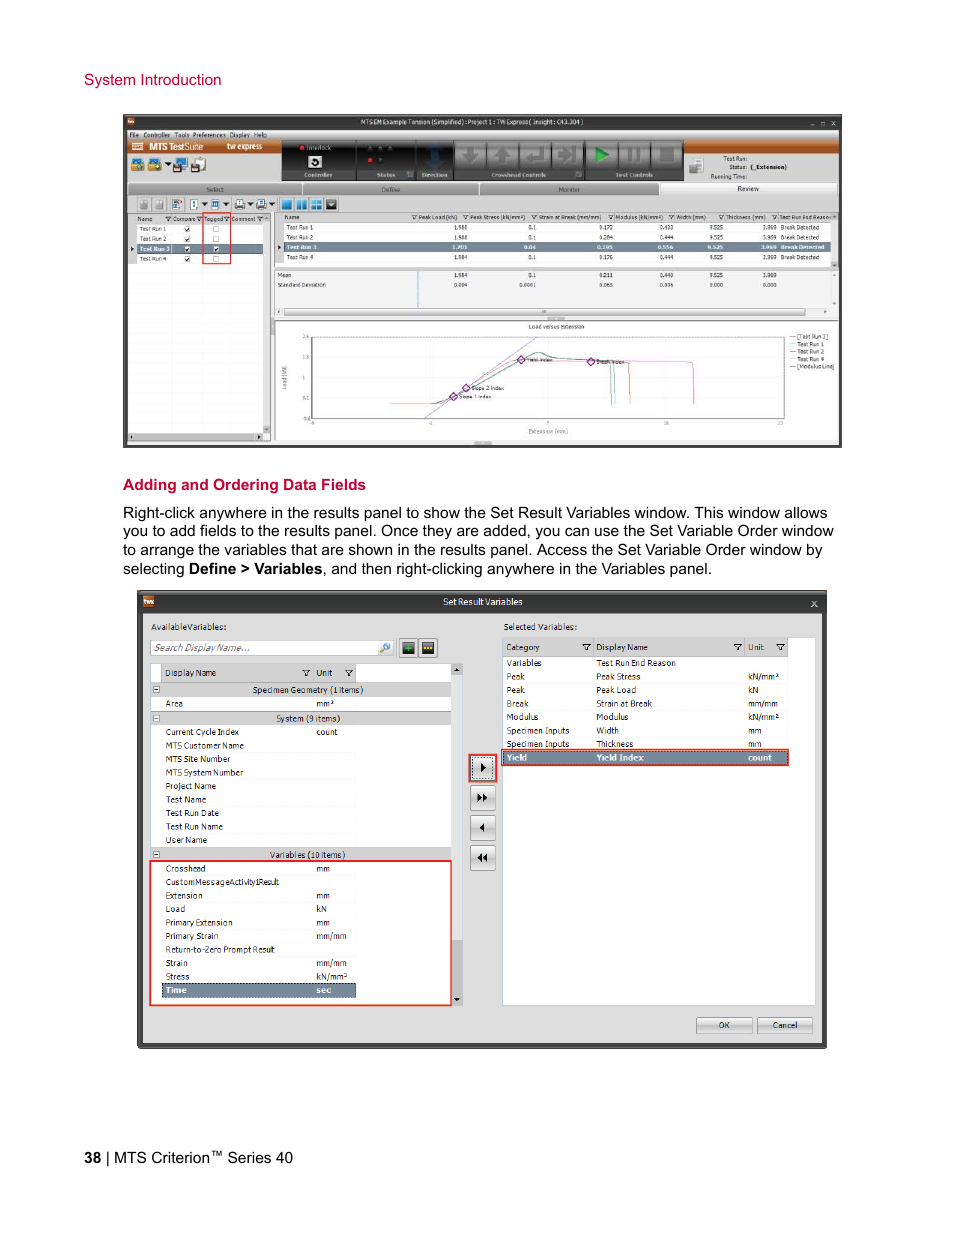This screenshot has height=1235, width=954.
Task: Click the crosshead down arrow icon
Action: (471, 155)
